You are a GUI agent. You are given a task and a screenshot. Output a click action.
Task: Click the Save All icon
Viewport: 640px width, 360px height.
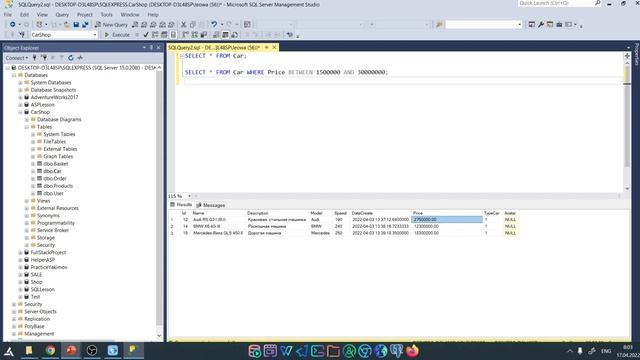pyautogui.click(x=85, y=24)
